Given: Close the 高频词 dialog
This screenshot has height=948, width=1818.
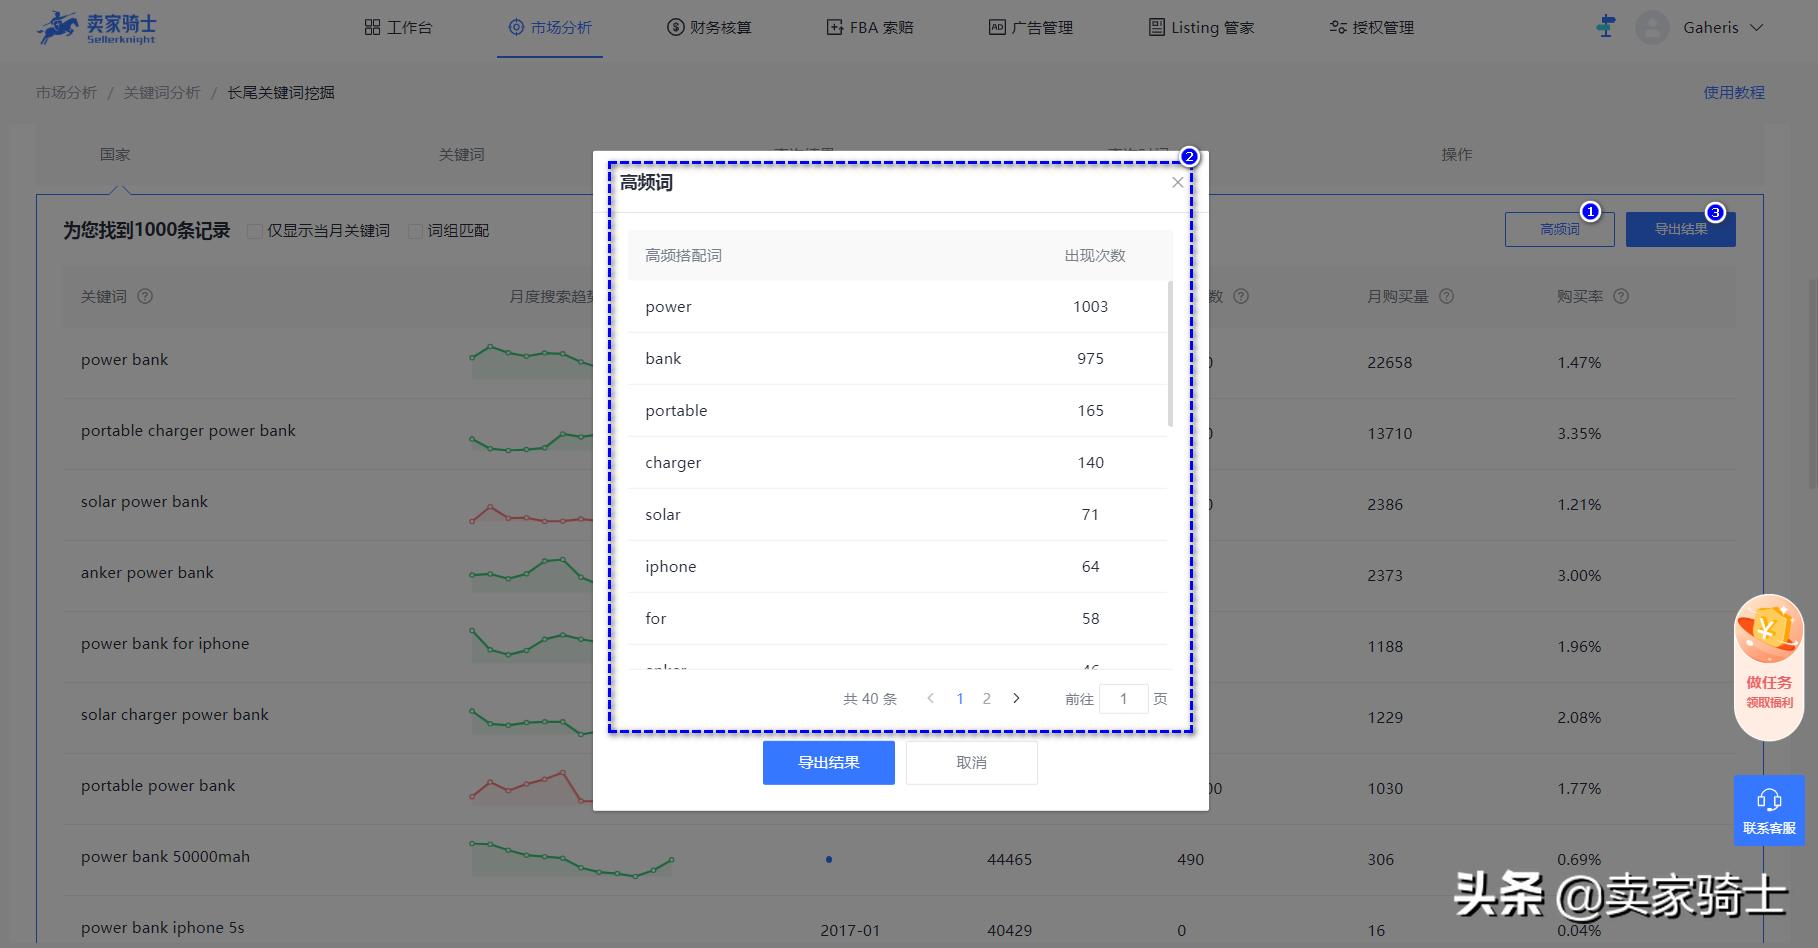Looking at the screenshot, I should coord(1177,182).
